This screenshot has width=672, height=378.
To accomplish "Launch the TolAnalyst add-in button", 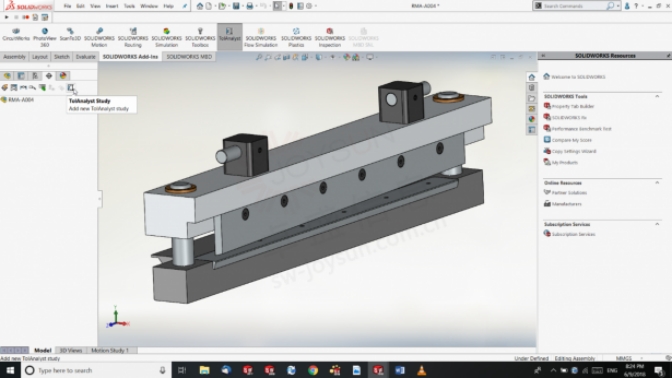I will (x=230, y=35).
